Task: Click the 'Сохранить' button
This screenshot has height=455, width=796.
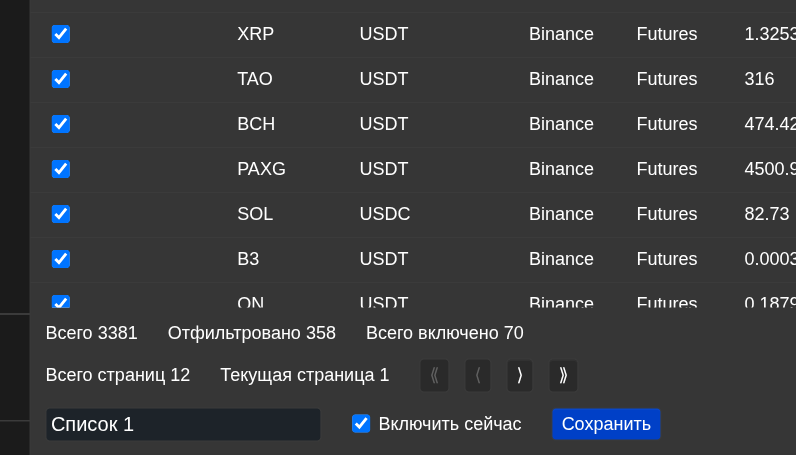Action: (606, 424)
